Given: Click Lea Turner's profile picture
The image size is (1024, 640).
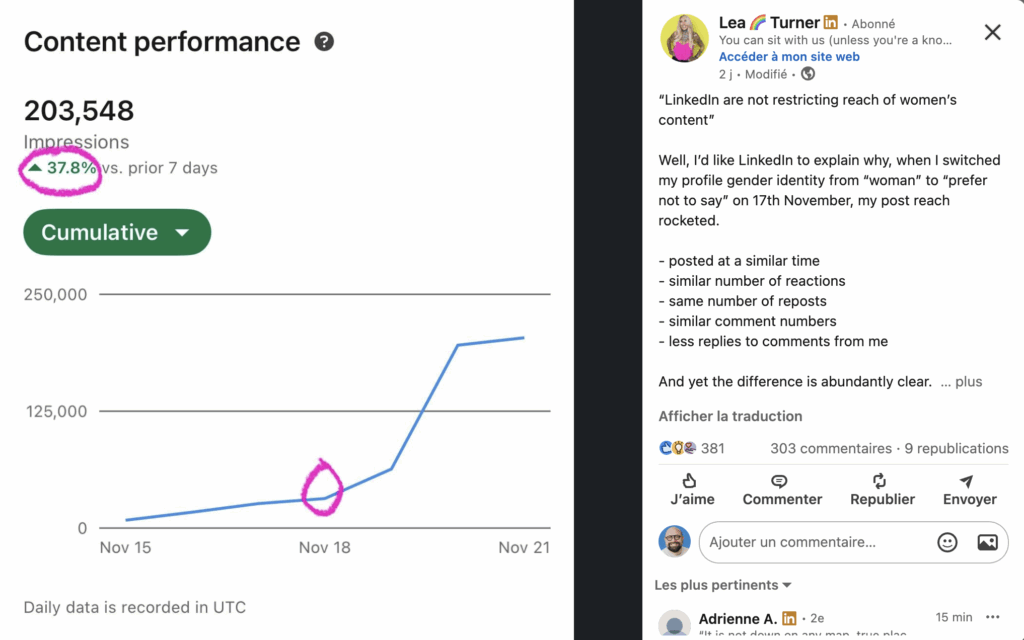Looking at the screenshot, I should tap(685, 40).
